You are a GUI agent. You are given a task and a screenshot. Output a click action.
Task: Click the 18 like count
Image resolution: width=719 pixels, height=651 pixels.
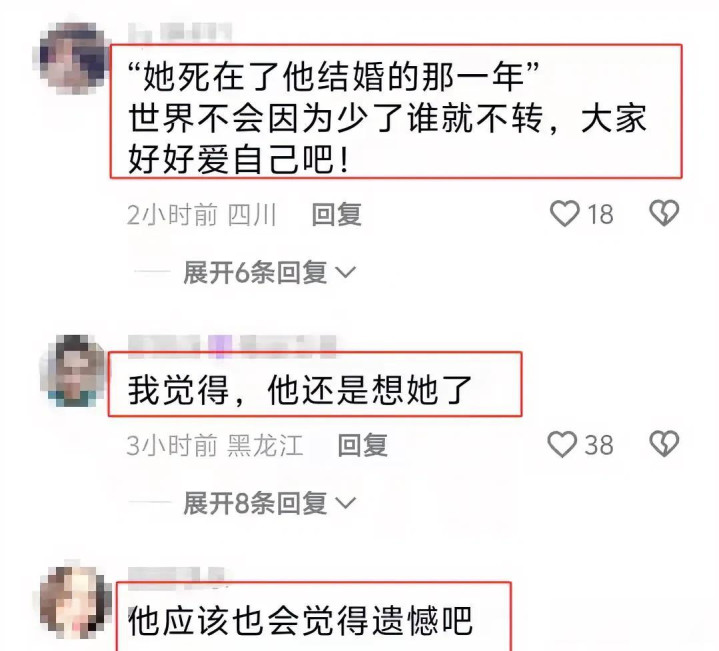(600, 214)
